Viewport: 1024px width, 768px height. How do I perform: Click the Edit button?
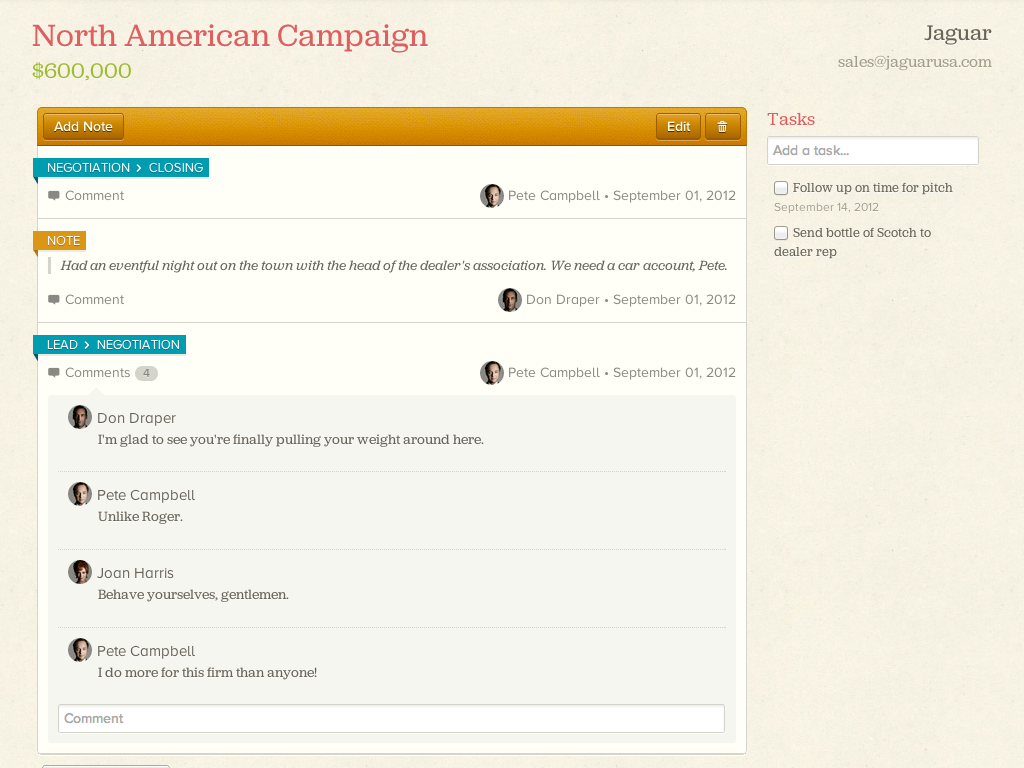click(x=679, y=127)
